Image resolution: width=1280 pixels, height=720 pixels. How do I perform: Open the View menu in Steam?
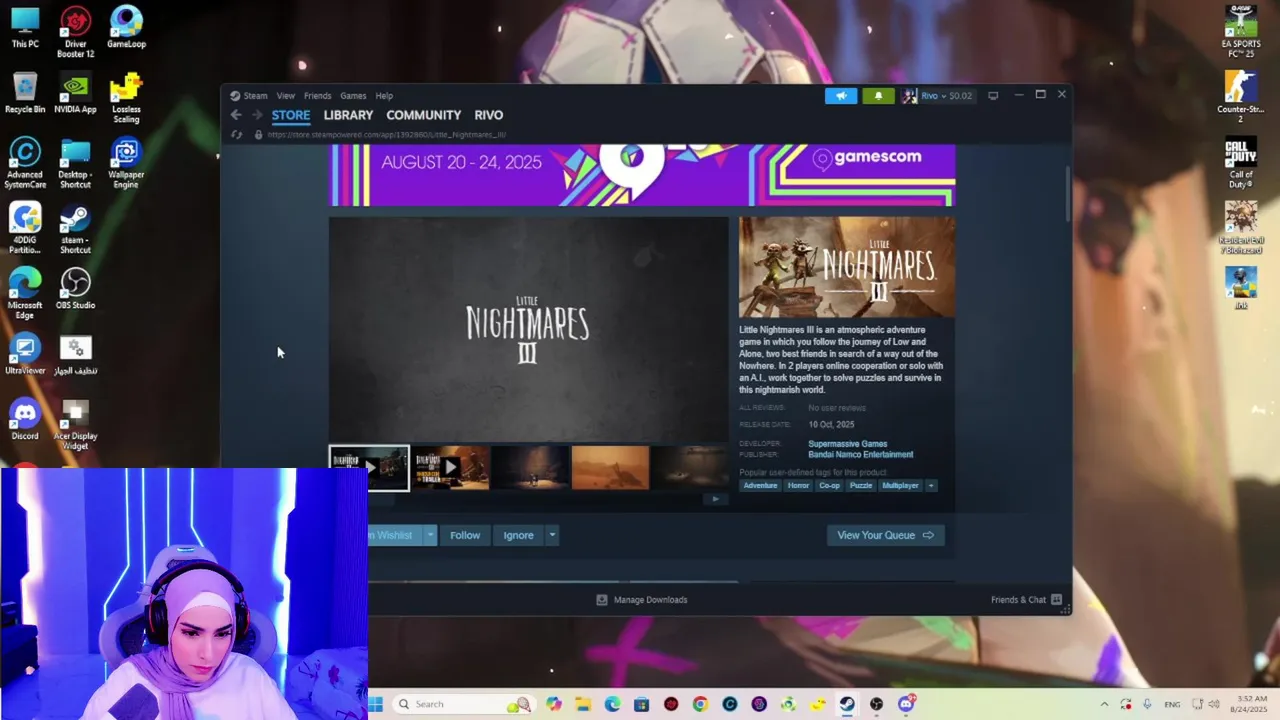click(286, 96)
